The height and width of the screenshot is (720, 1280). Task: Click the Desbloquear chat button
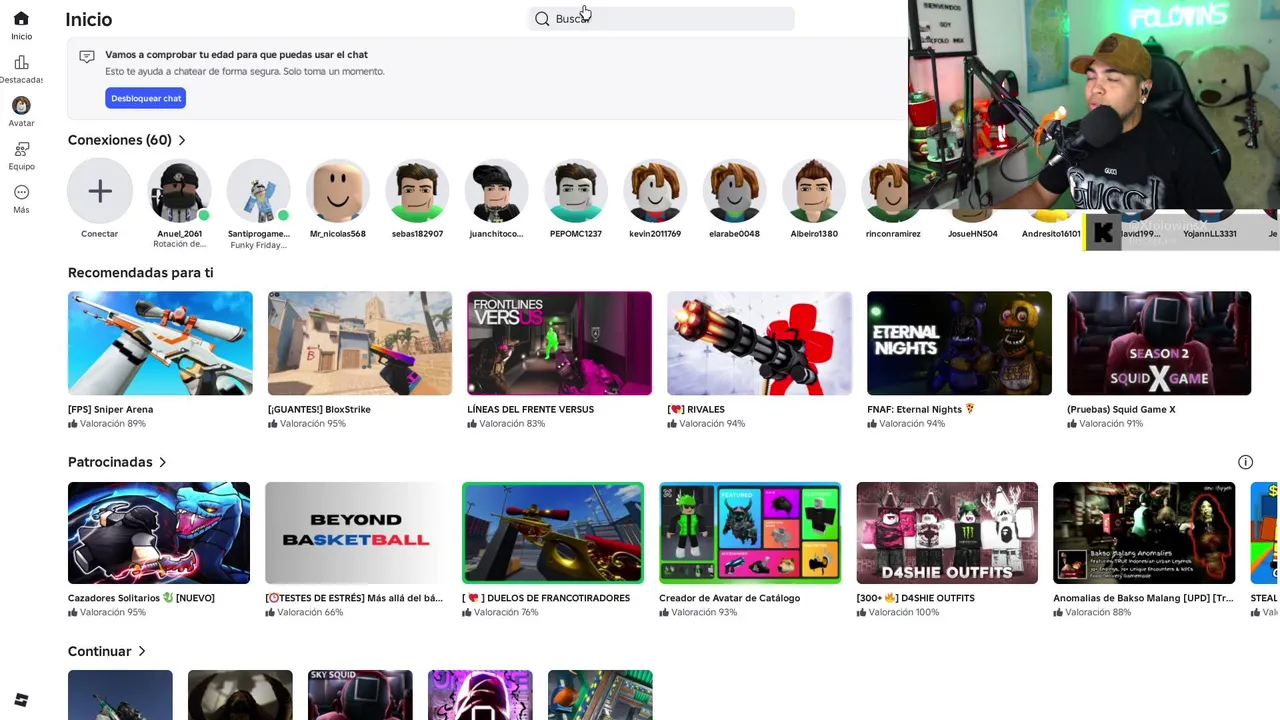coord(146,98)
